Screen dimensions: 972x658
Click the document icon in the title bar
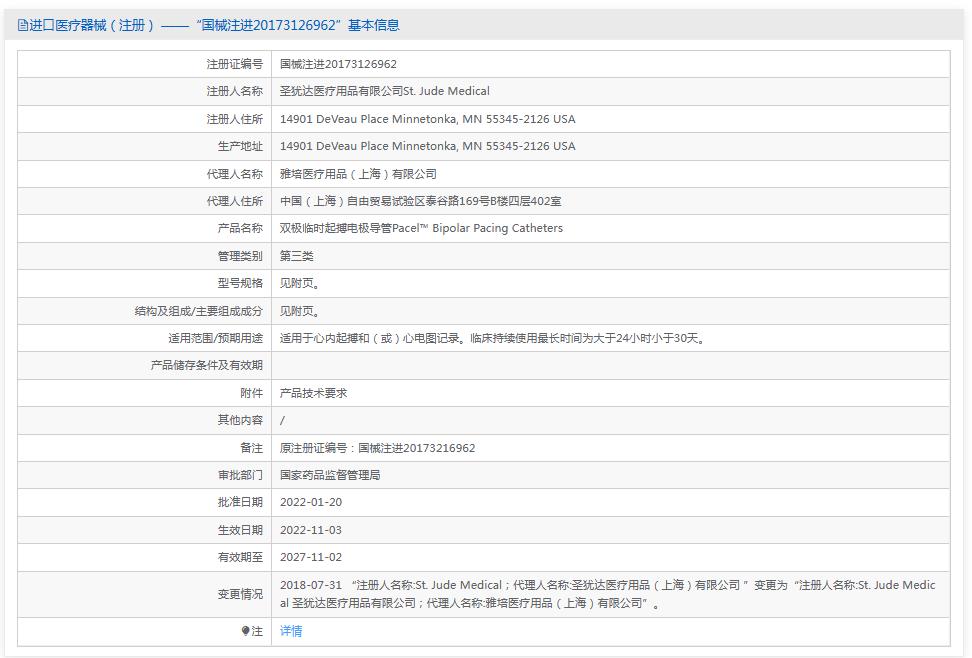[x=22, y=25]
